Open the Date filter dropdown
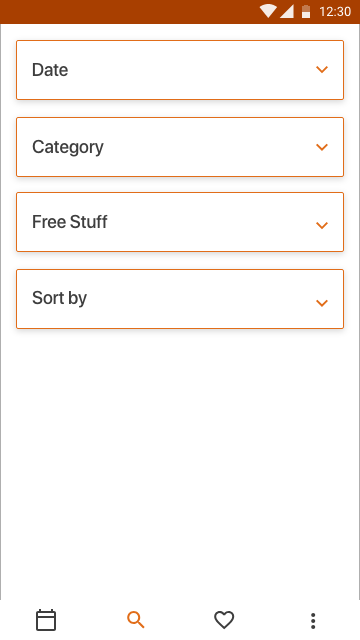The image size is (360, 640). [x=180, y=70]
